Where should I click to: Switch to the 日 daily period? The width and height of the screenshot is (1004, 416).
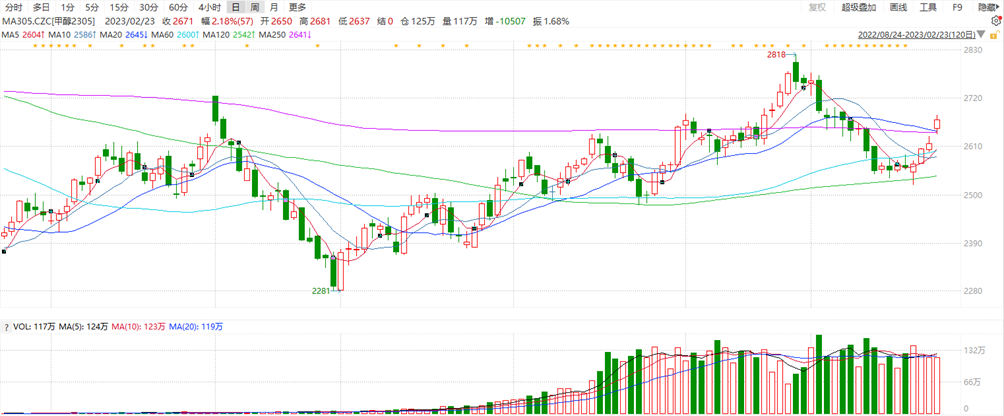pyautogui.click(x=236, y=7)
